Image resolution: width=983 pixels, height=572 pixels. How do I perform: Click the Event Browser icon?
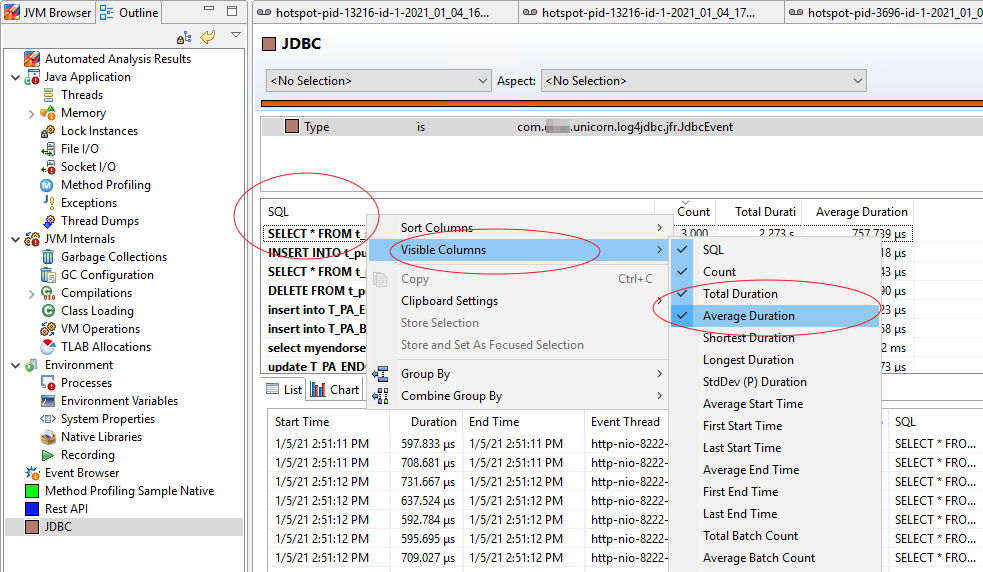coord(31,473)
